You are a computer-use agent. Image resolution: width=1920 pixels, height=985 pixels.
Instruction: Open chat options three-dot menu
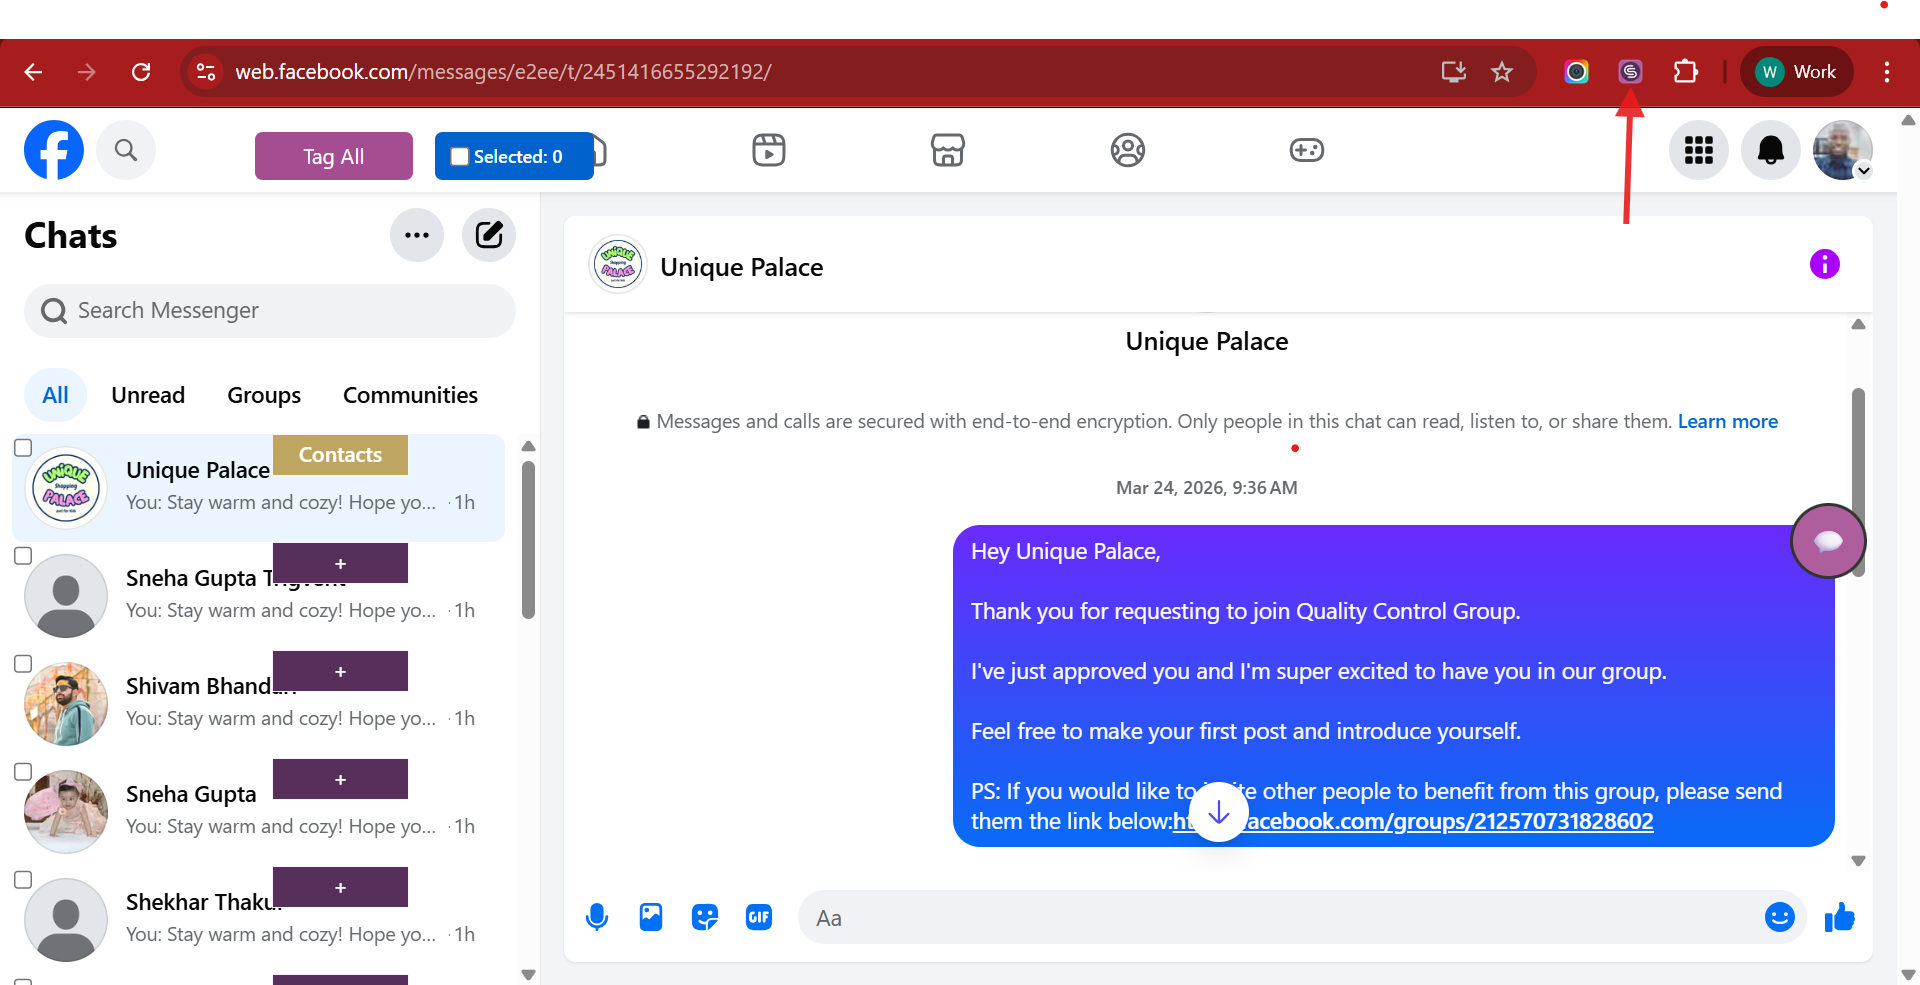coord(417,235)
